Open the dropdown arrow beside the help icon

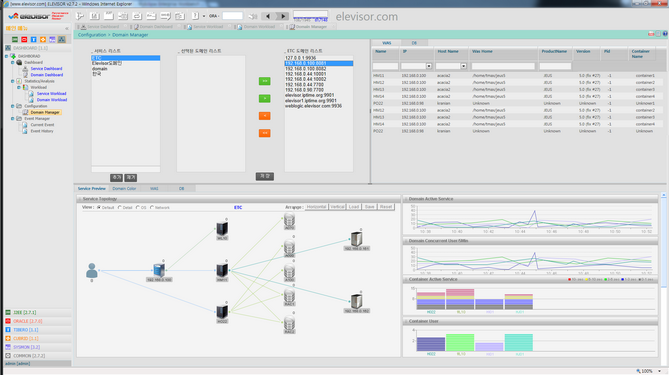(x=204, y=16)
